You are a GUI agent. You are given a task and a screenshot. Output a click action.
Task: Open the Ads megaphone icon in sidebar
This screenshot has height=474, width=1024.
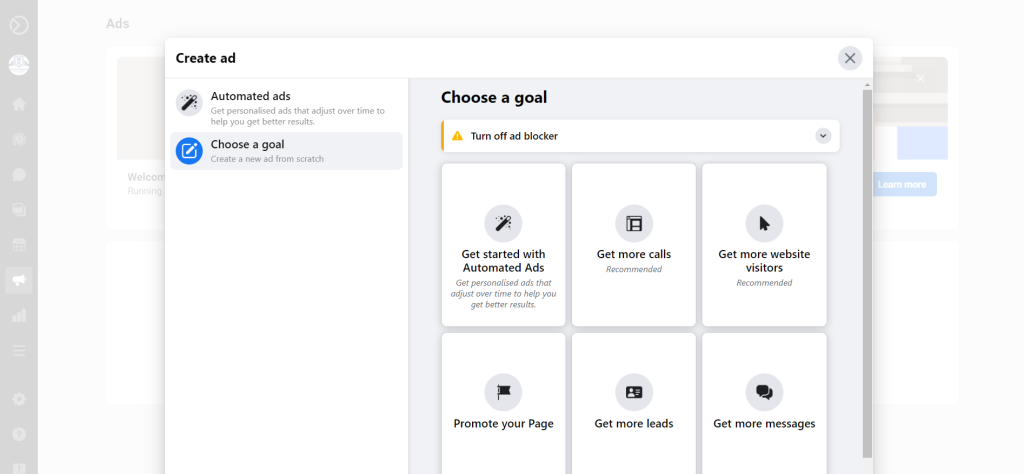click(x=18, y=280)
